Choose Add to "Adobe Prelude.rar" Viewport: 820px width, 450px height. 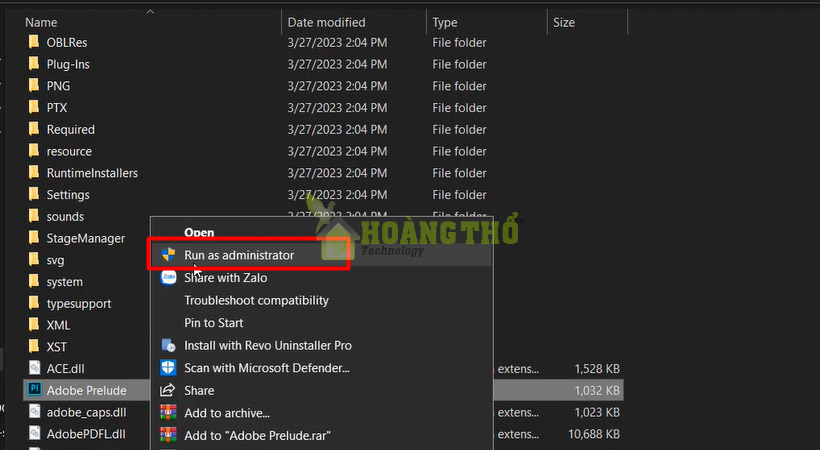pyautogui.click(x=257, y=435)
